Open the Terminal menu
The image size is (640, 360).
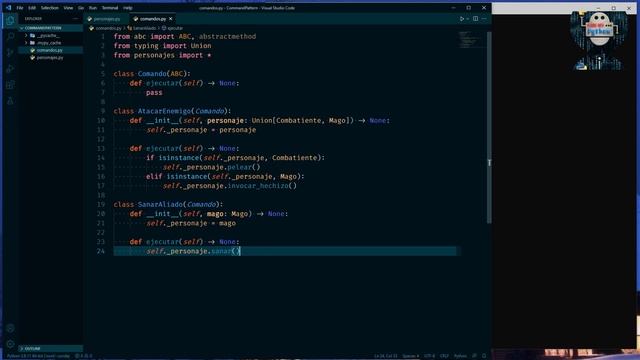pos(110,8)
